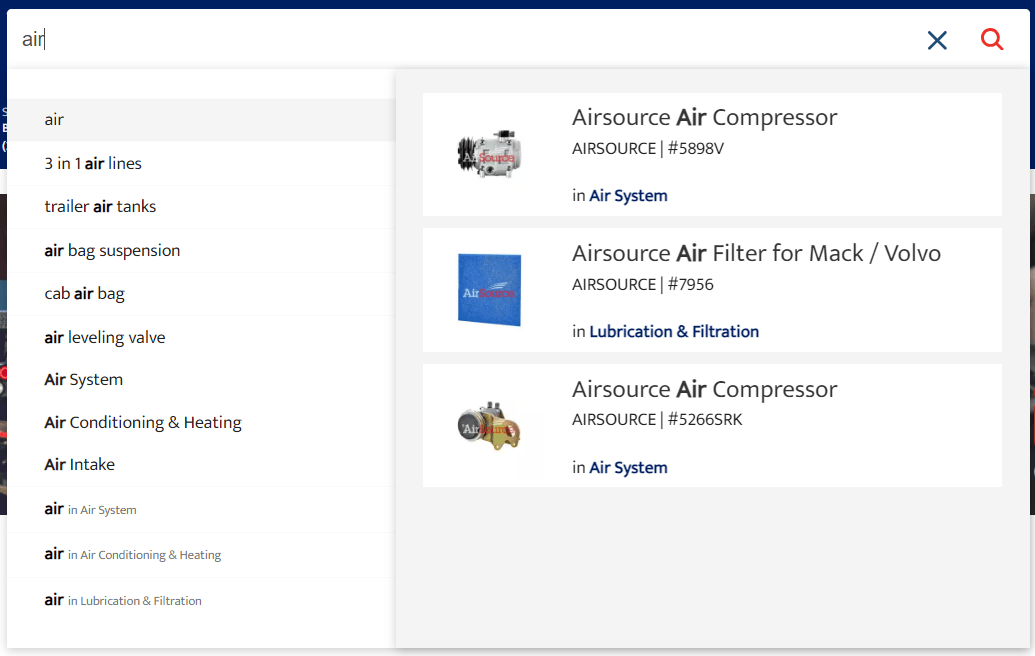Open the Air Filter for Mack / Volvo thumbnail
The height and width of the screenshot is (656, 1035).
click(x=489, y=290)
